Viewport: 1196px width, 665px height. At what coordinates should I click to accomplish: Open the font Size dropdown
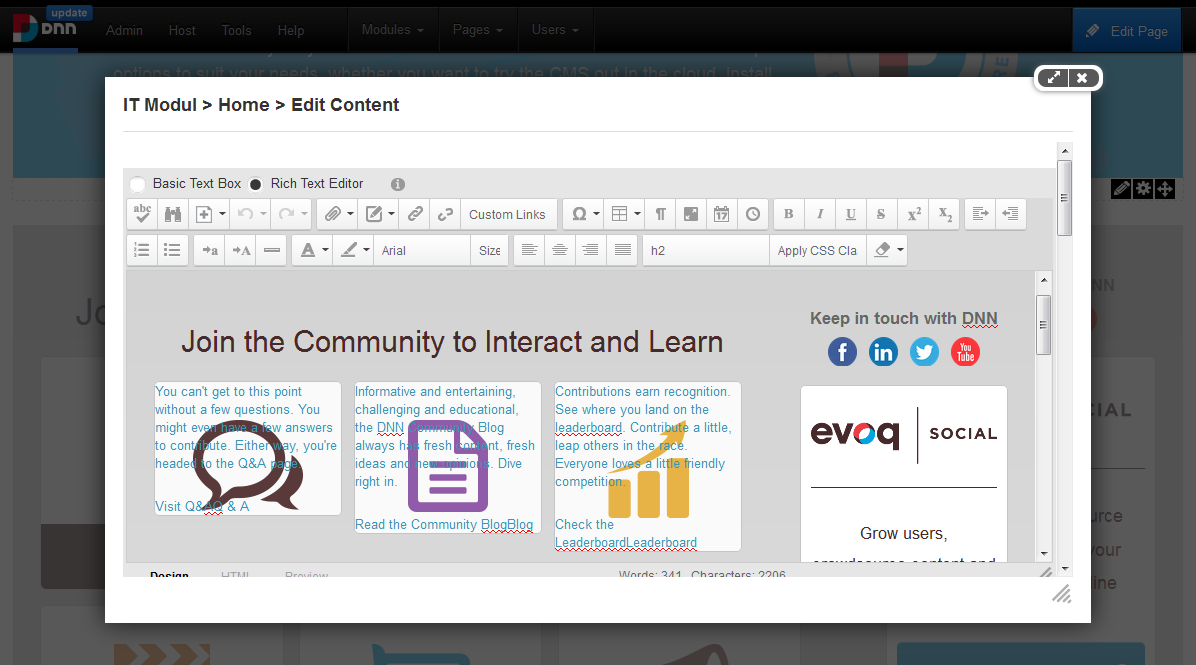click(x=490, y=250)
